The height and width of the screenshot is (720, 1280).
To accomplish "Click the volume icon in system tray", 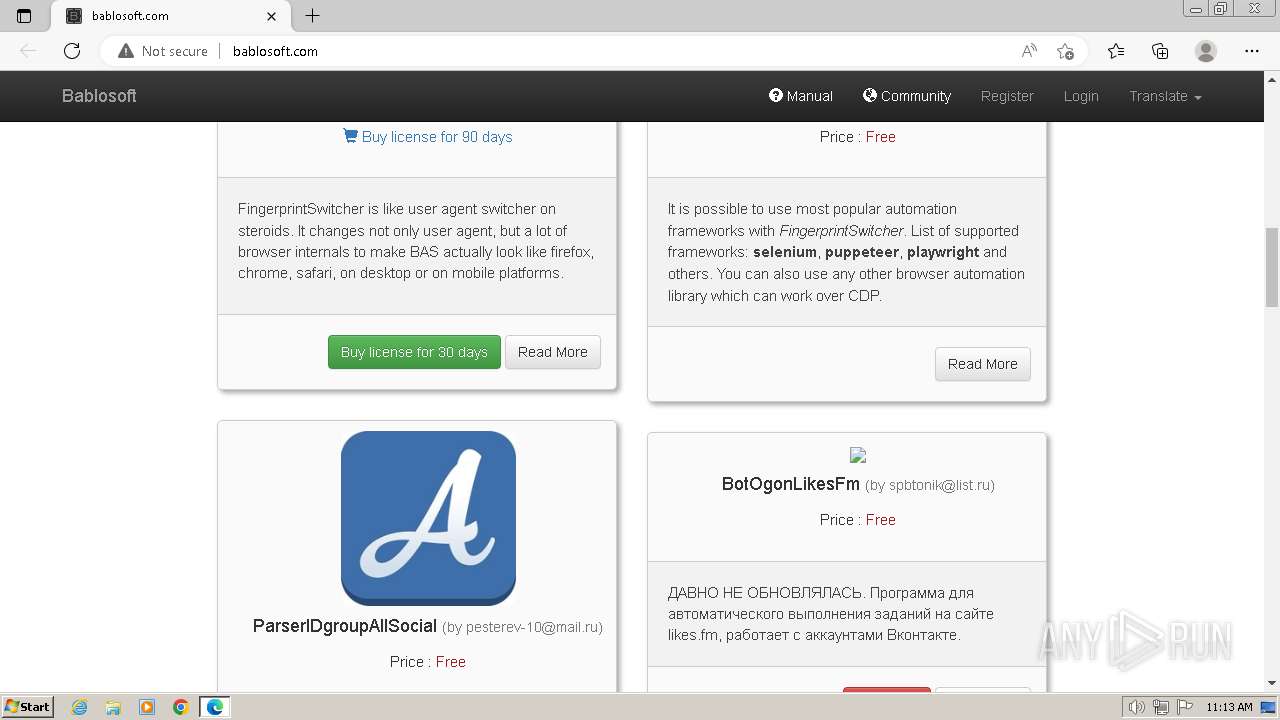I will pos(1137,707).
